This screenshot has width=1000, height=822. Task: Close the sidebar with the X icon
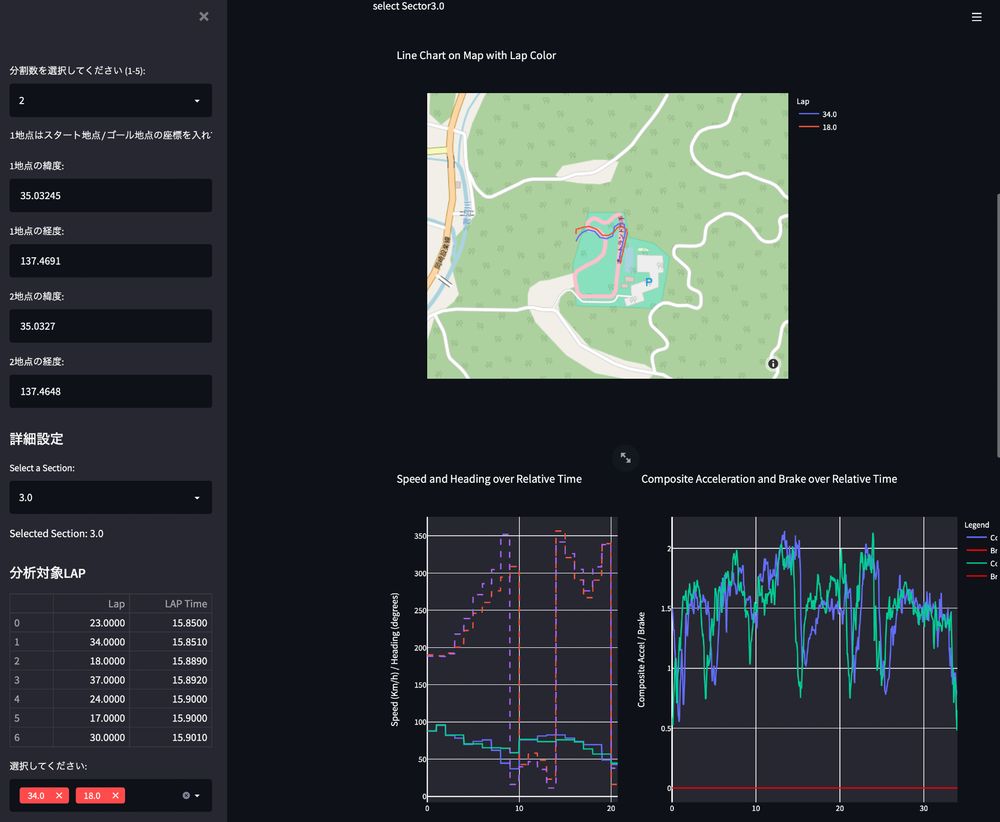click(203, 17)
